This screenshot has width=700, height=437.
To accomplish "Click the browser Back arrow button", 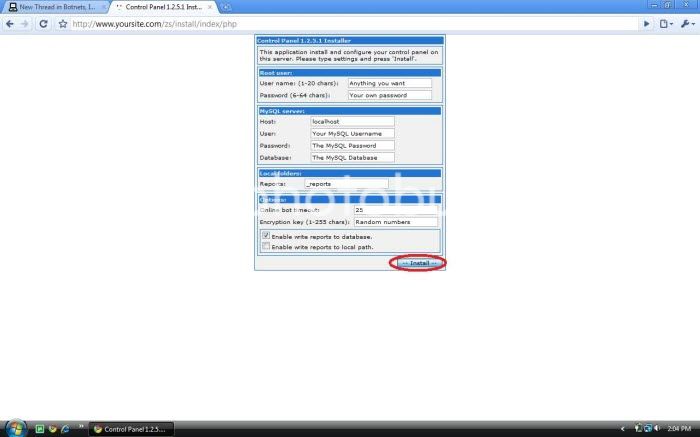I will coord(10,23).
